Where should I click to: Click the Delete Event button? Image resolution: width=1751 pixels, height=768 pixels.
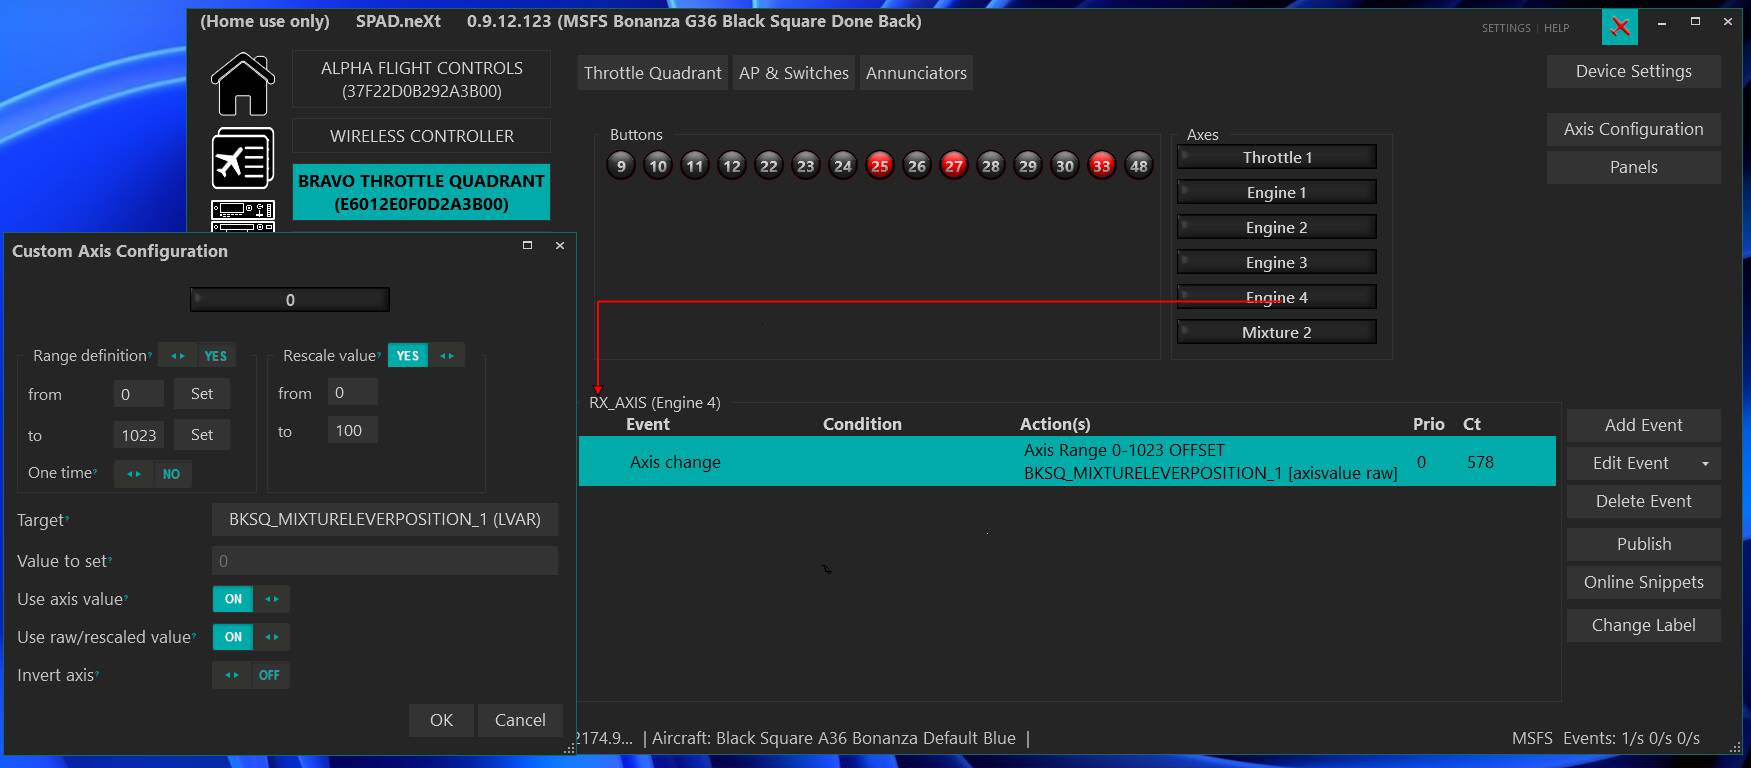[1644, 501]
